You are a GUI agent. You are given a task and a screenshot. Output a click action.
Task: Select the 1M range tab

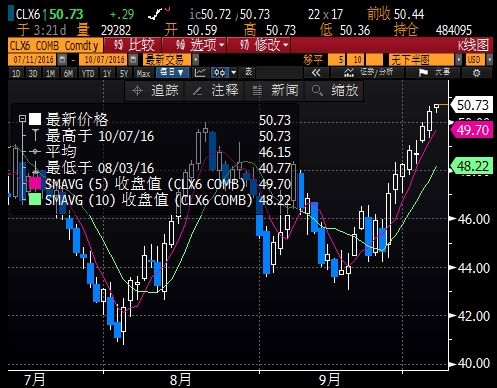(x=50, y=73)
